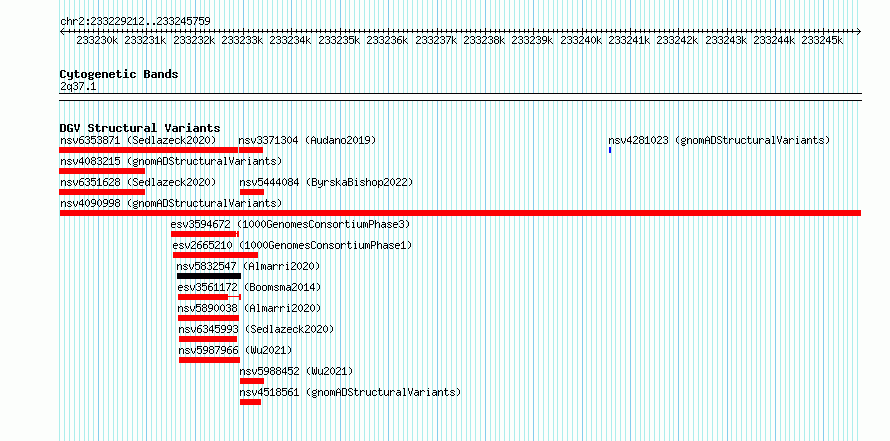Select the nsv4090998 variant label
Image resolution: width=890 pixels, height=441 pixels.
click(171, 203)
